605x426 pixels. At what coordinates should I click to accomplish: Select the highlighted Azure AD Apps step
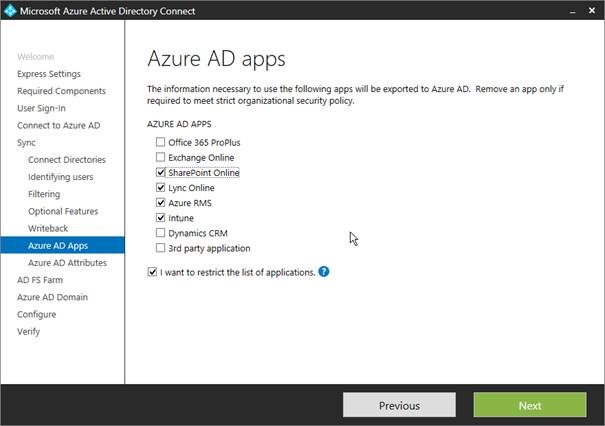tap(63, 245)
